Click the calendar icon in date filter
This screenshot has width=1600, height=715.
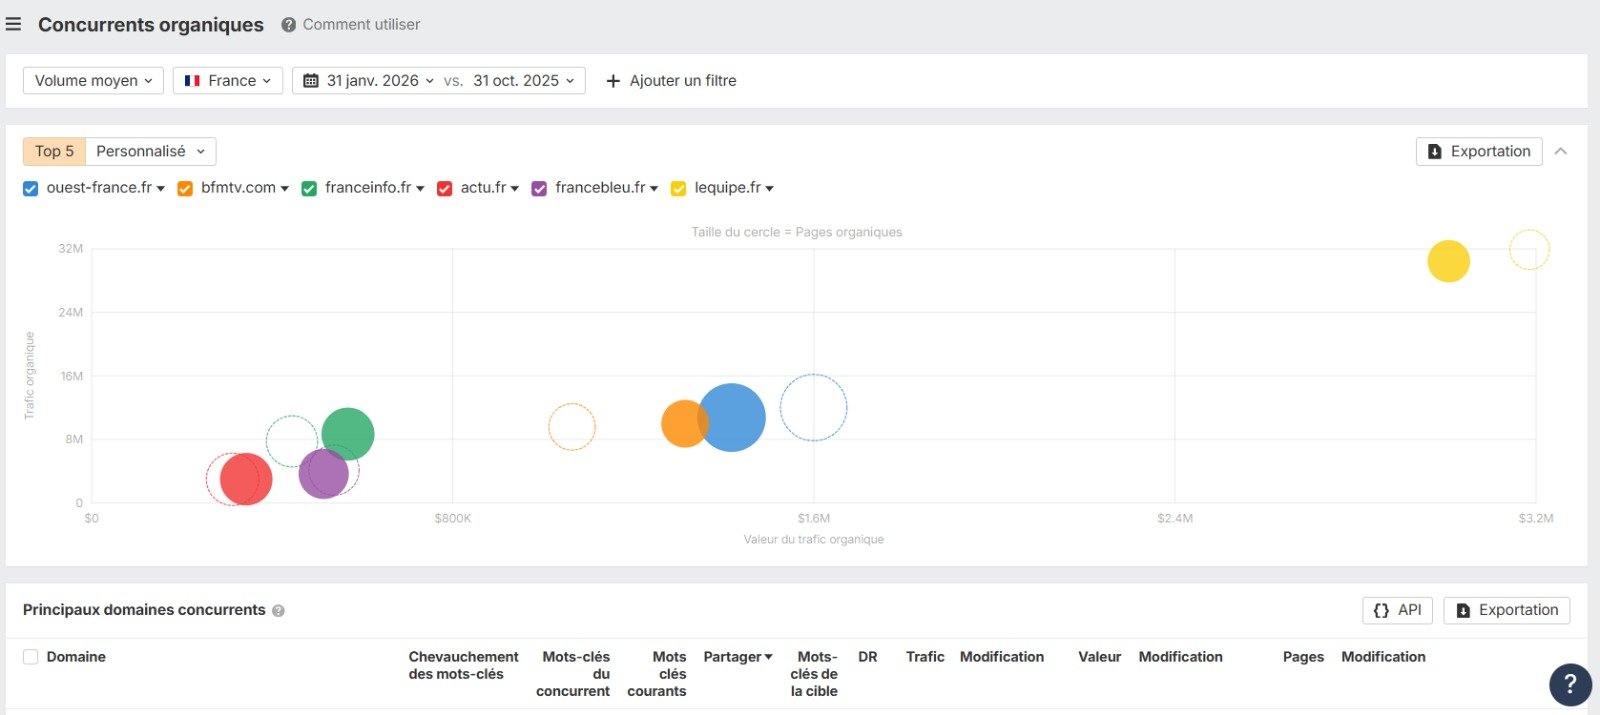(311, 81)
